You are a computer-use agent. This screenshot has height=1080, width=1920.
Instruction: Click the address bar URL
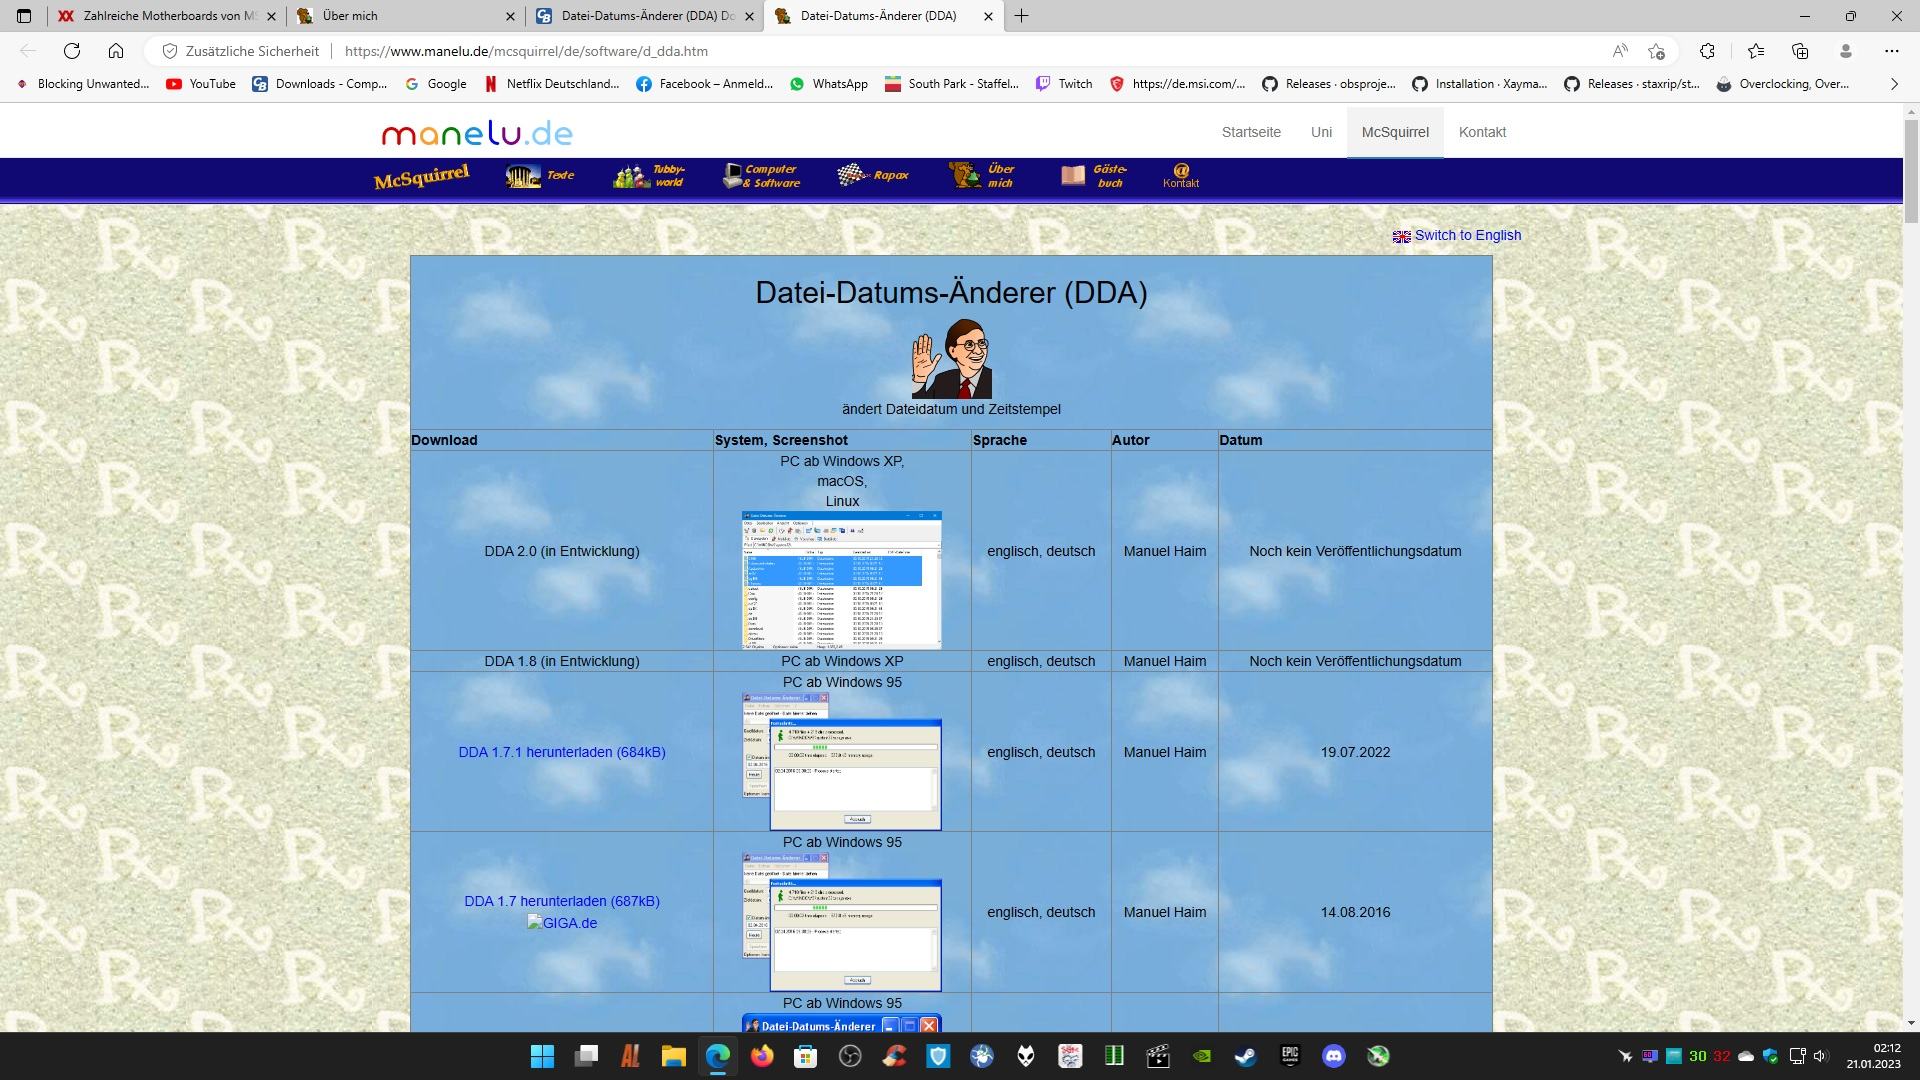[526, 51]
